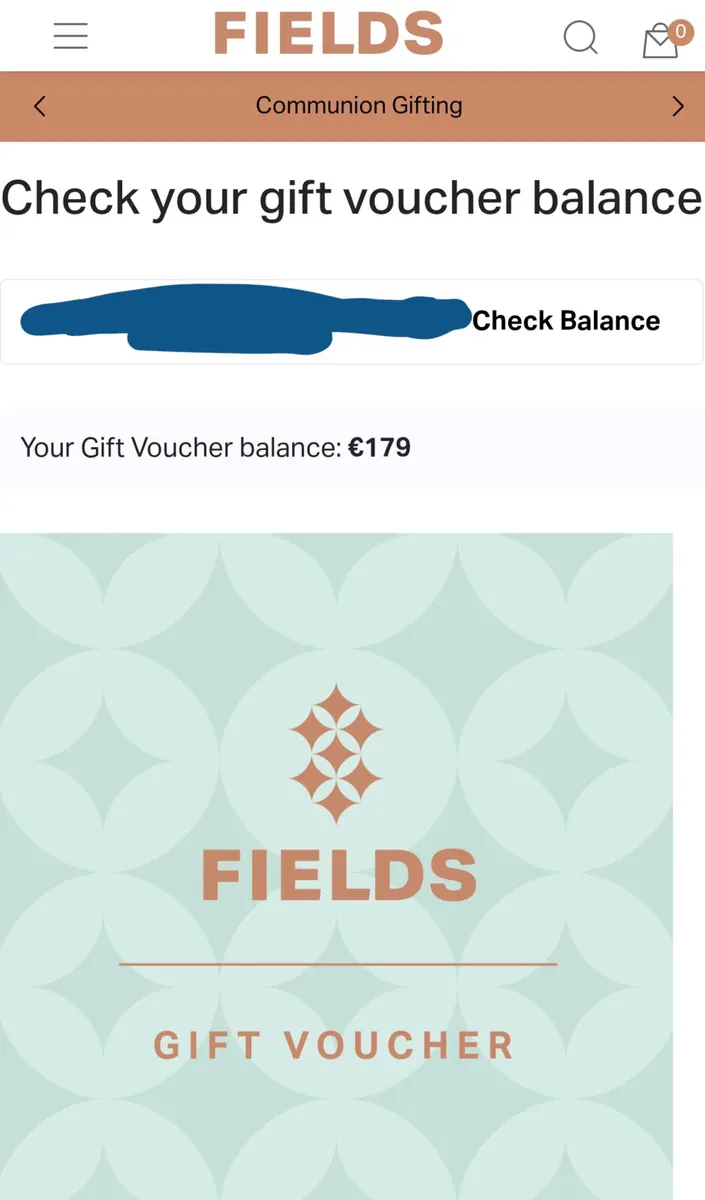Image resolution: width=705 pixels, height=1200 pixels.
Task: Click the right chevron on the promo banner
Action: (678, 105)
